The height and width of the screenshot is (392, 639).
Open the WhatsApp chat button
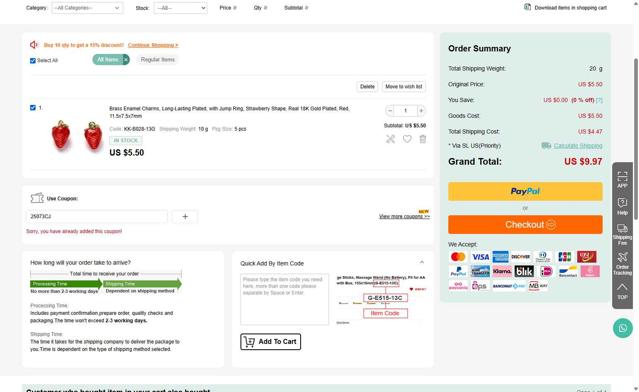(623, 328)
